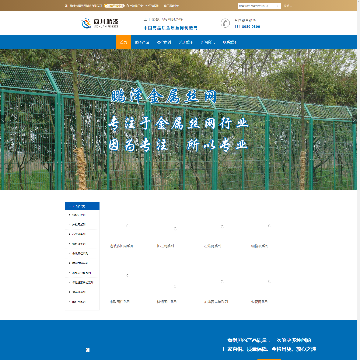The height and width of the screenshot is (360, 360).
Task: Open the last product link in the lower row
Action: (259, 302)
